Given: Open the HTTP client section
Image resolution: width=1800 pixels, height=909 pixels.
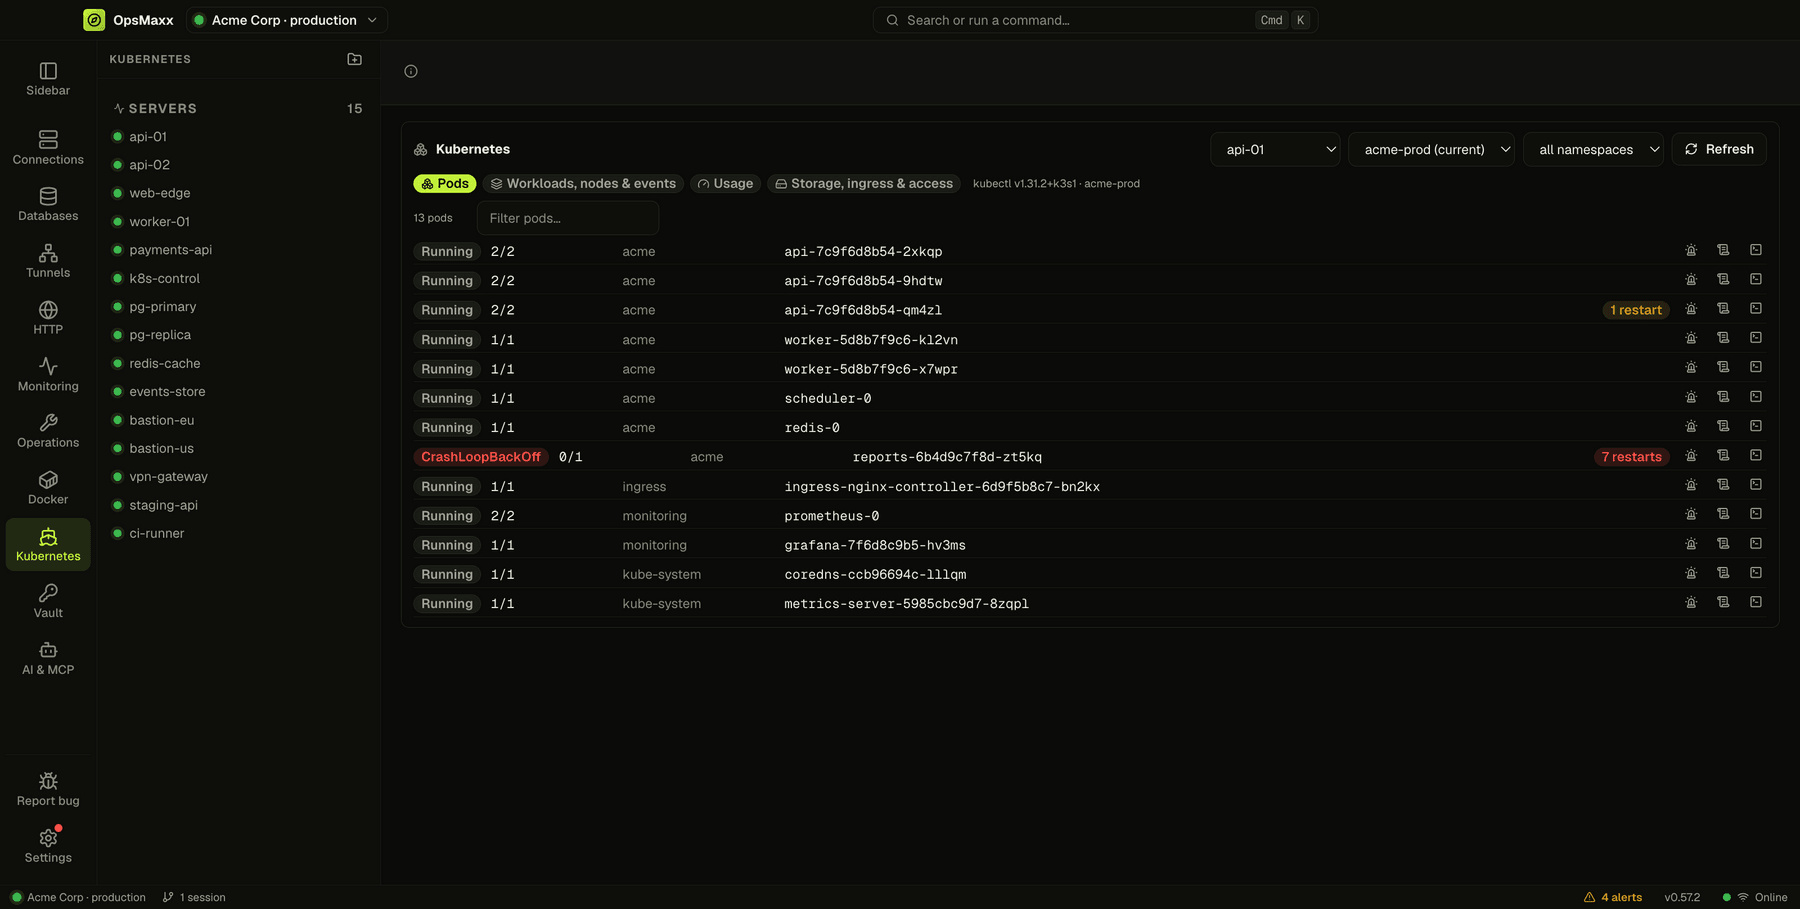Looking at the screenshot, I should [x=48, y=317].
